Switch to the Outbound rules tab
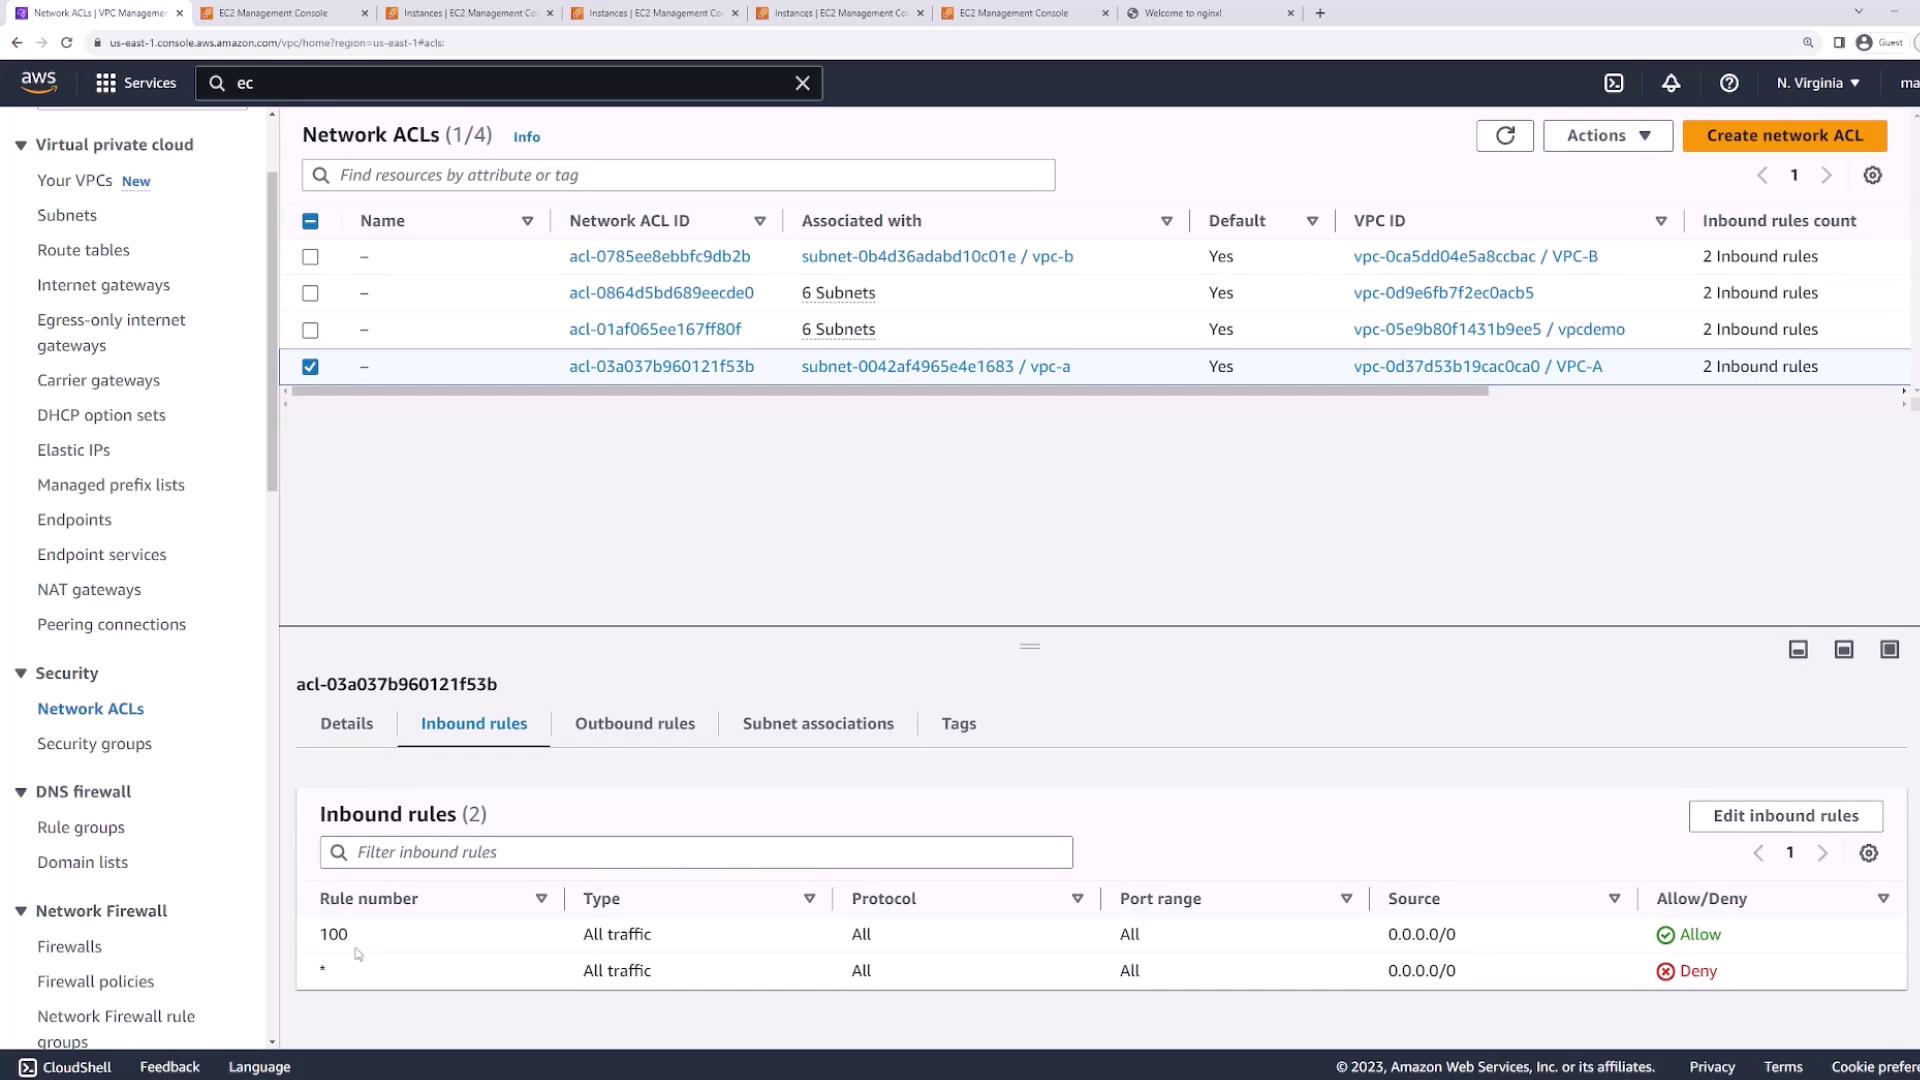This screenshot has height=1080, width=1920. (634, 724)
